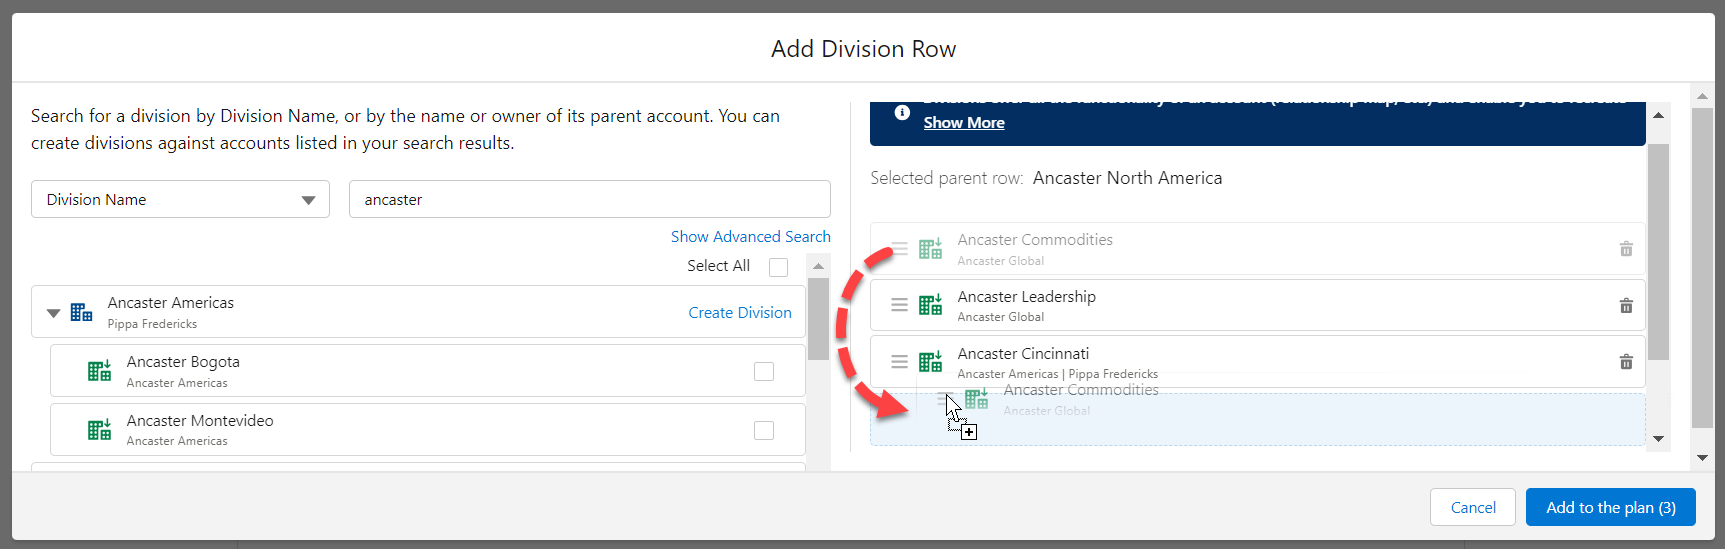This screenshot has height=549, width=1725.
Task: Tick the Ancaster Montevideo checkbox
Action: pyautogui.click(x=764, y=430)
